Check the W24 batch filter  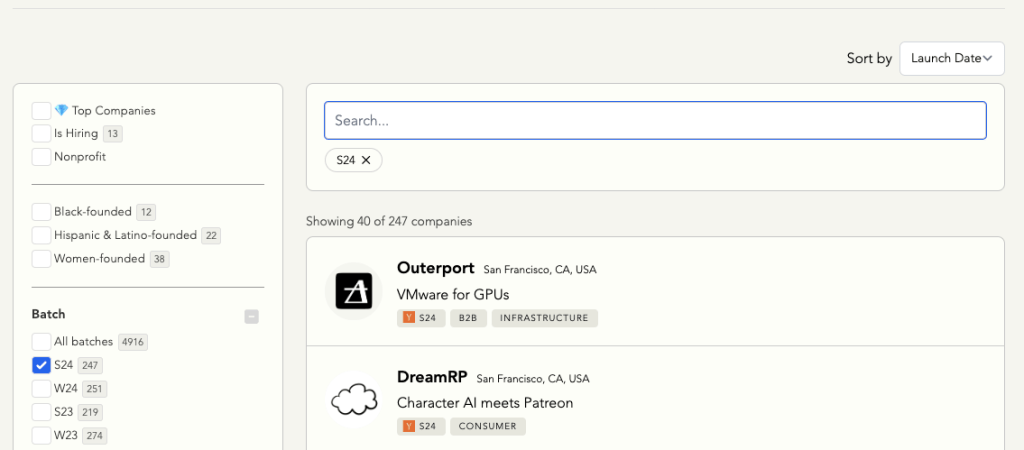pyautogui.click(x=41, y=388)
